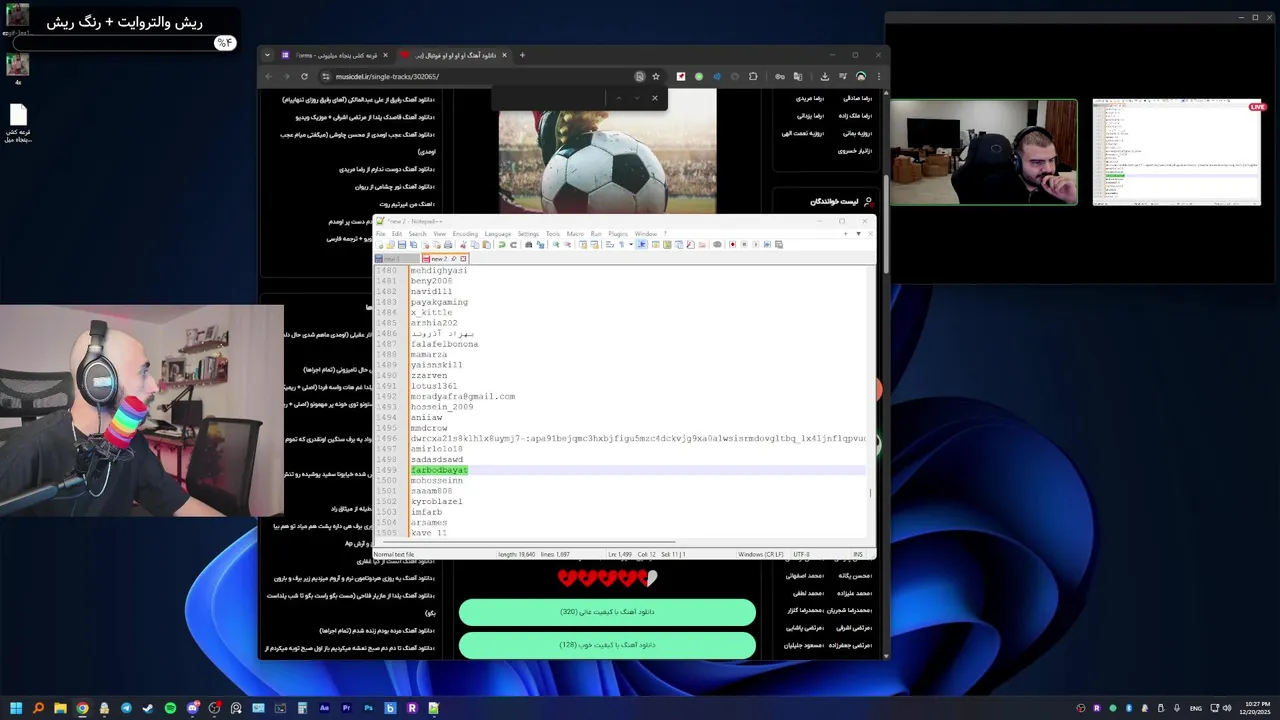Click the Paste icon in Notepad++ toolbar
1280x720 pixels.
pyautogui.click(x=486, y=244)
